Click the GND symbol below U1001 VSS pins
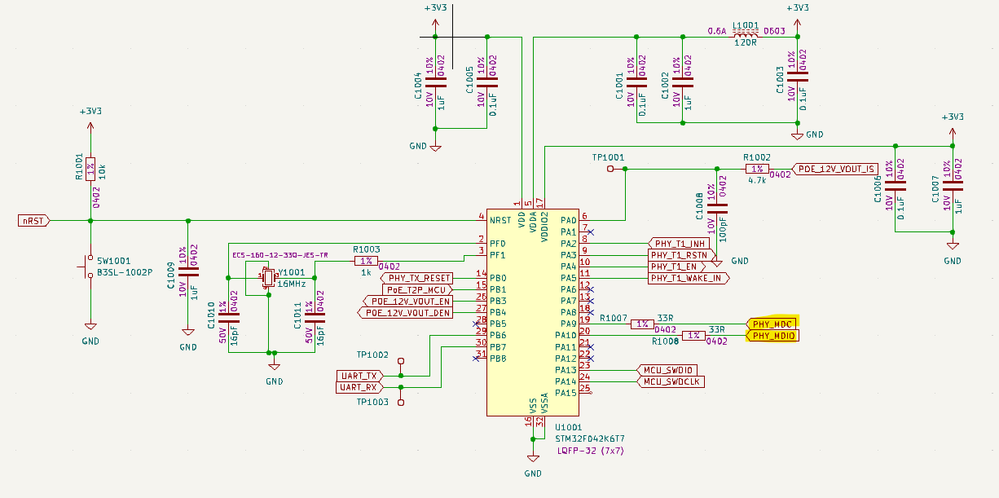Screen dimensions: 999x498 pyautogui.click(x=533, y=458)
